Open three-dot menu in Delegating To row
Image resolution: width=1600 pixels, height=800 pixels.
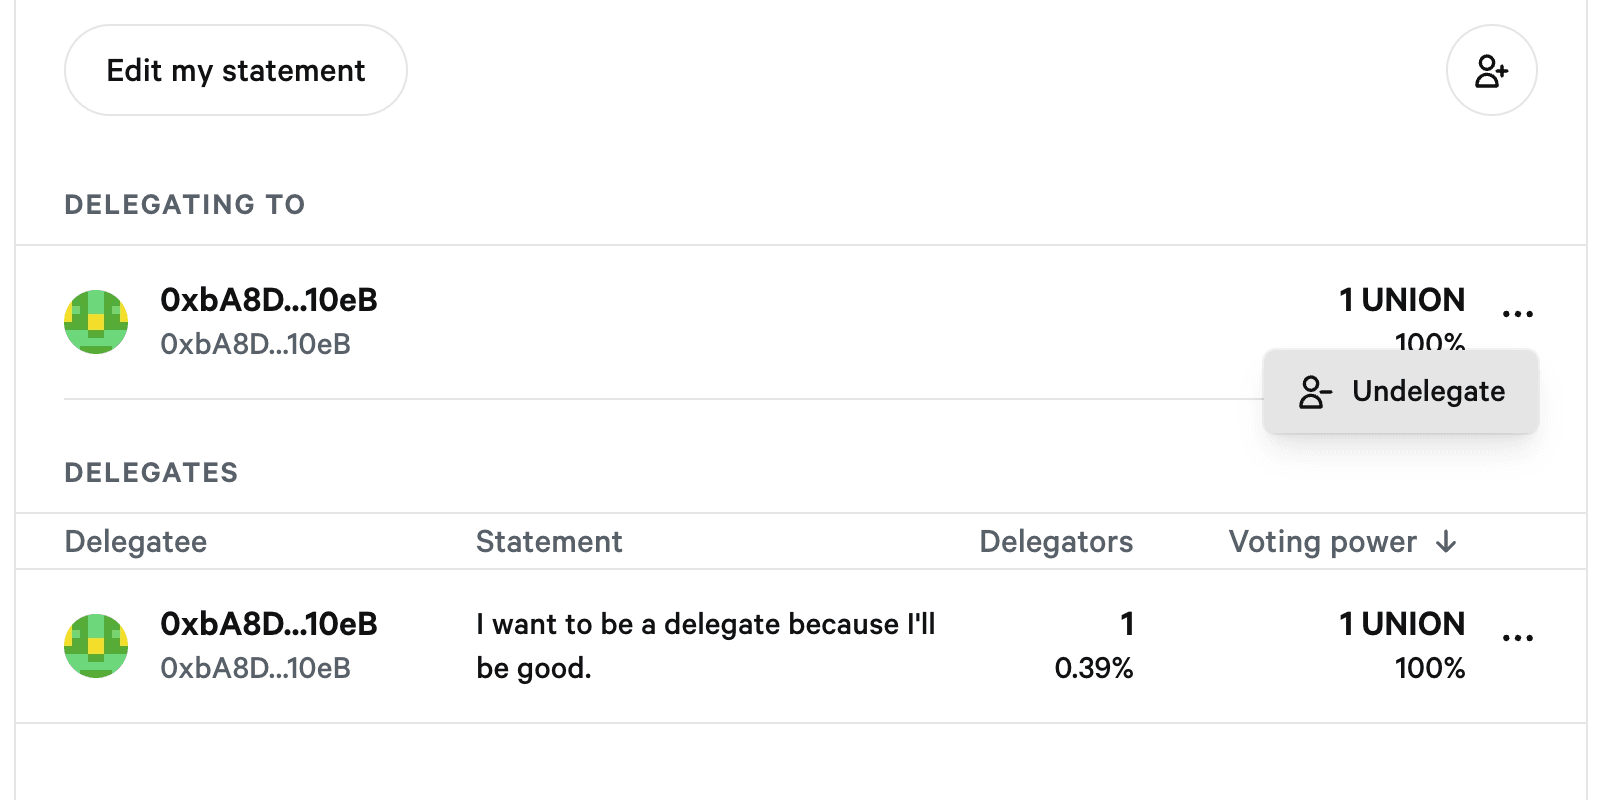tap(1517, 314)
